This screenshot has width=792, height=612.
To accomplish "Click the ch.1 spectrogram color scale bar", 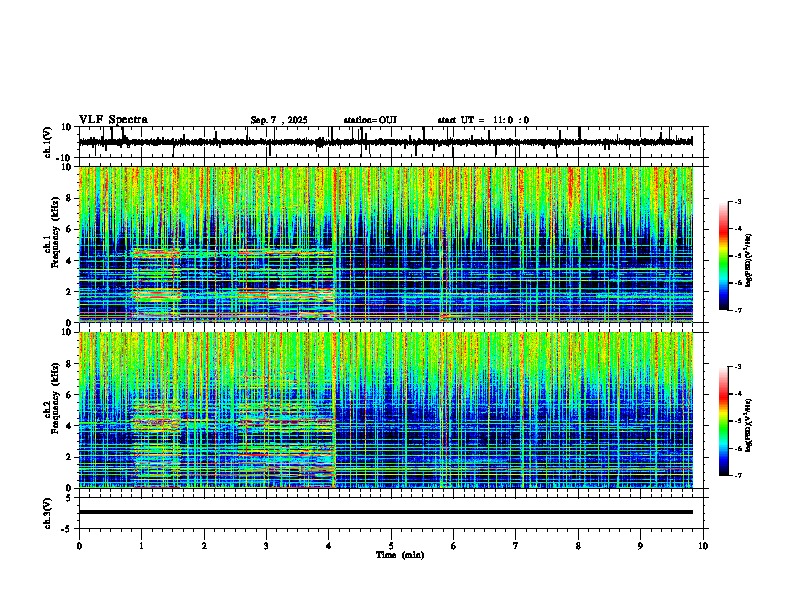I will [724, 256].
